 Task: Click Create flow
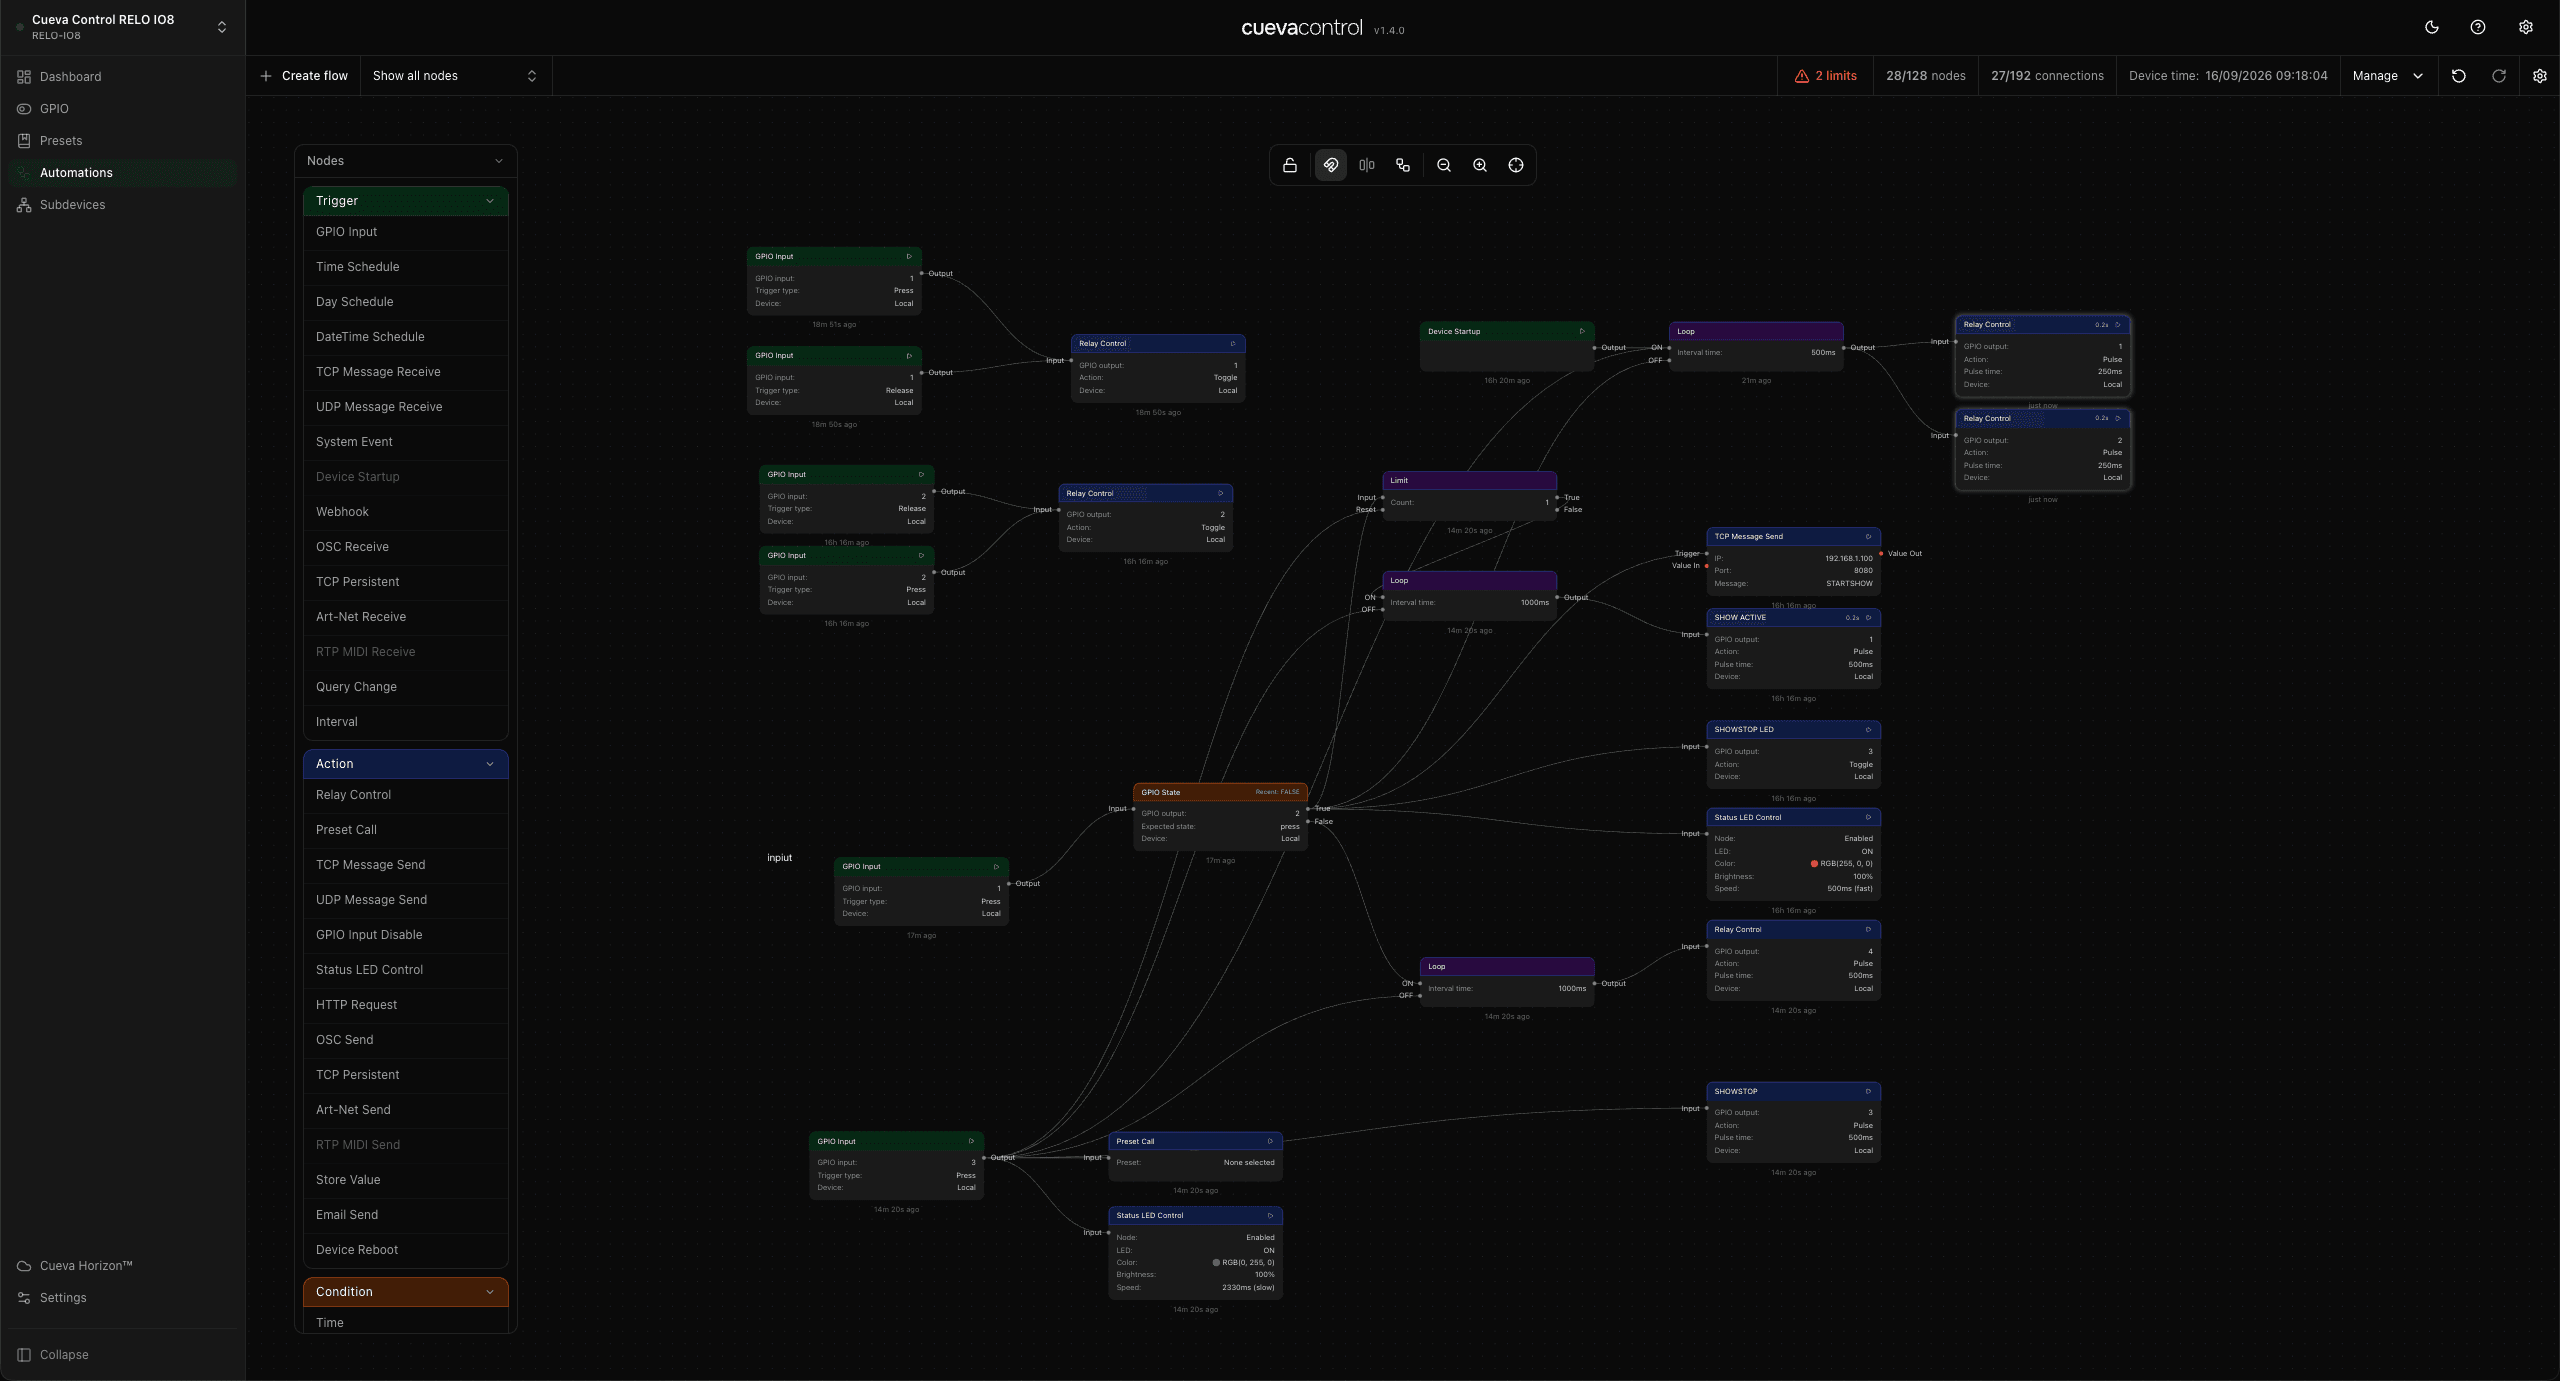(304, 76)
